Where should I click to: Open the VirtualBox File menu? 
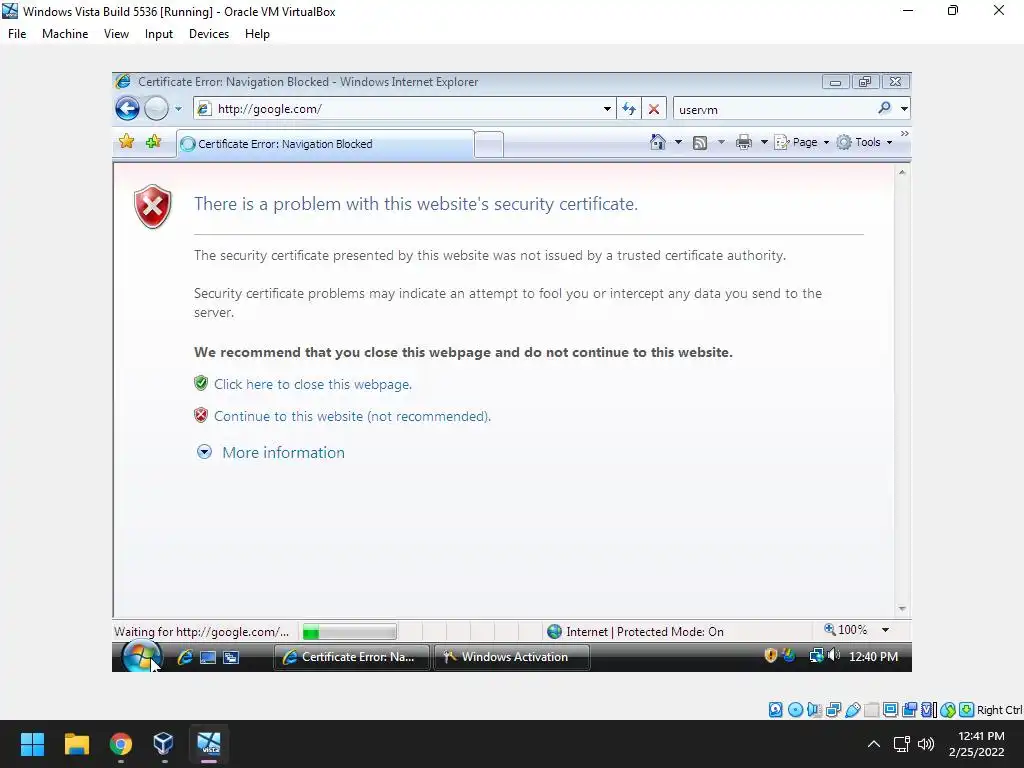[17, 34]
